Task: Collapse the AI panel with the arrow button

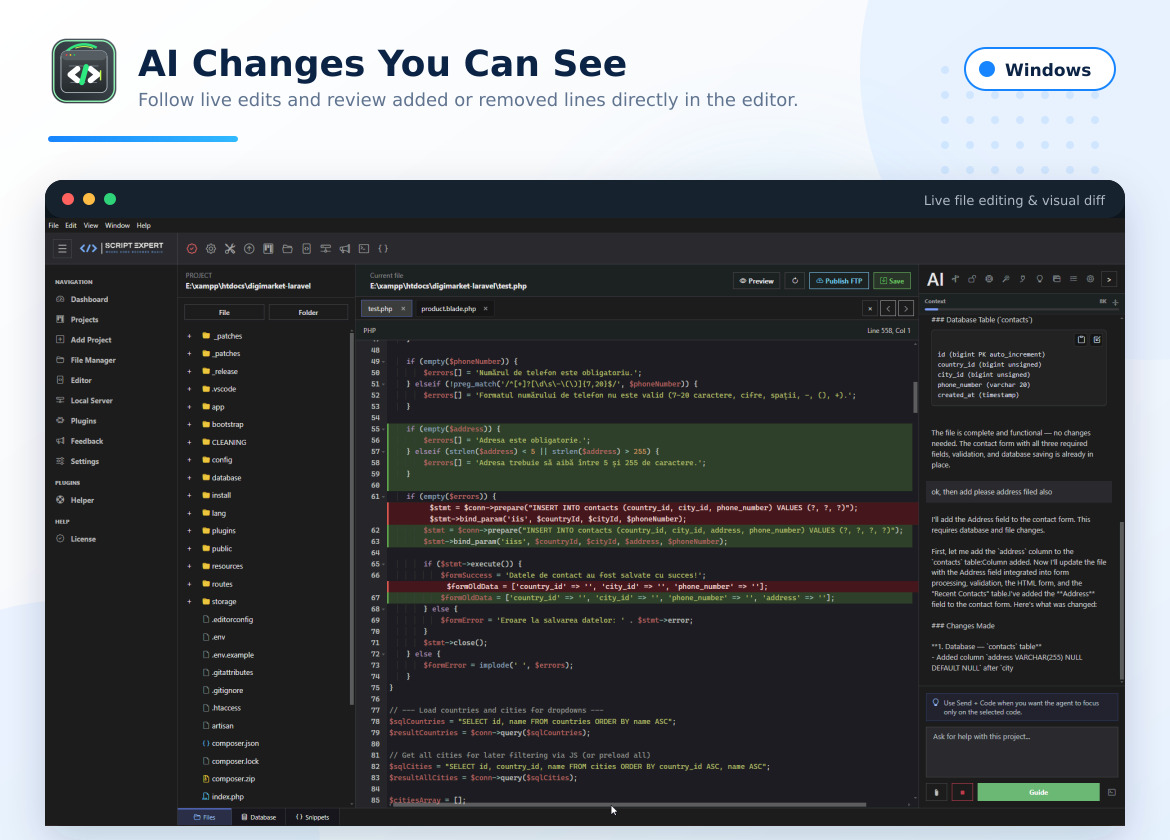Action: tap(1109, 279)
